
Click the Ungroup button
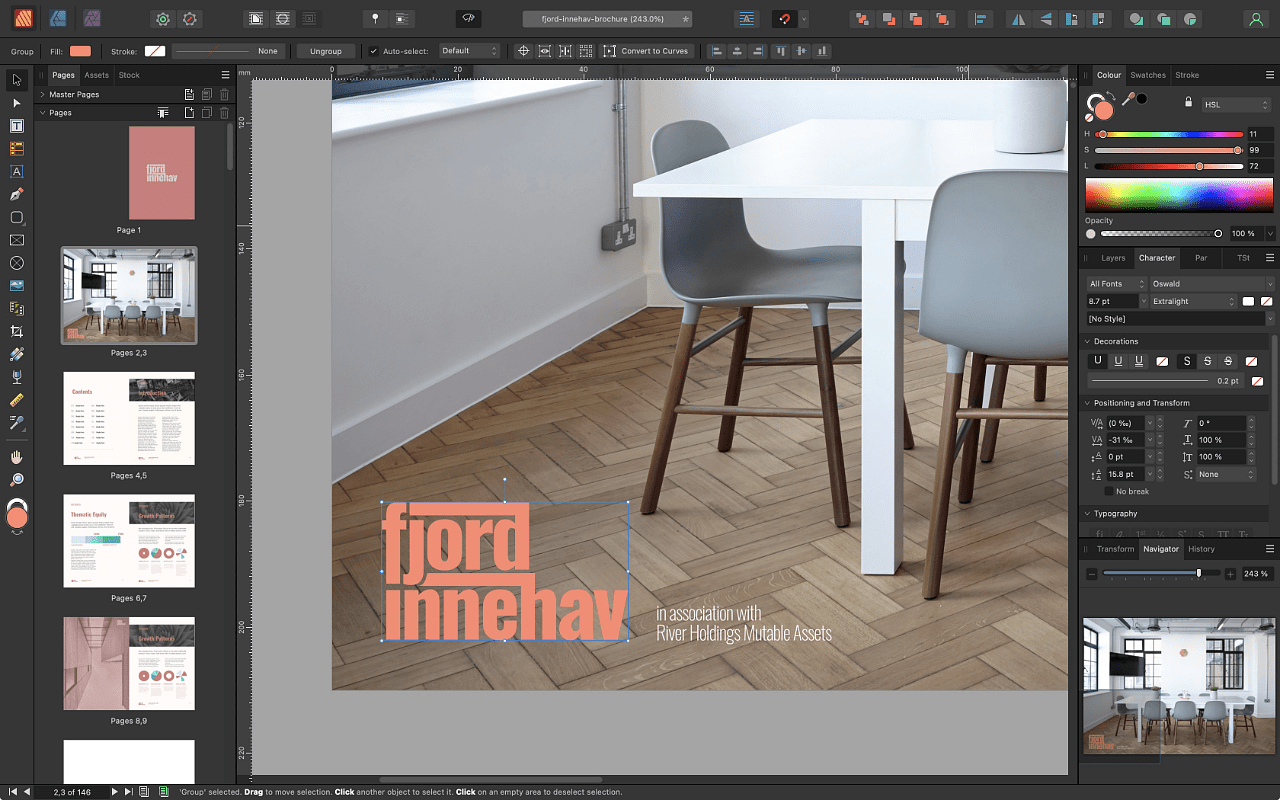pos(326,51)
